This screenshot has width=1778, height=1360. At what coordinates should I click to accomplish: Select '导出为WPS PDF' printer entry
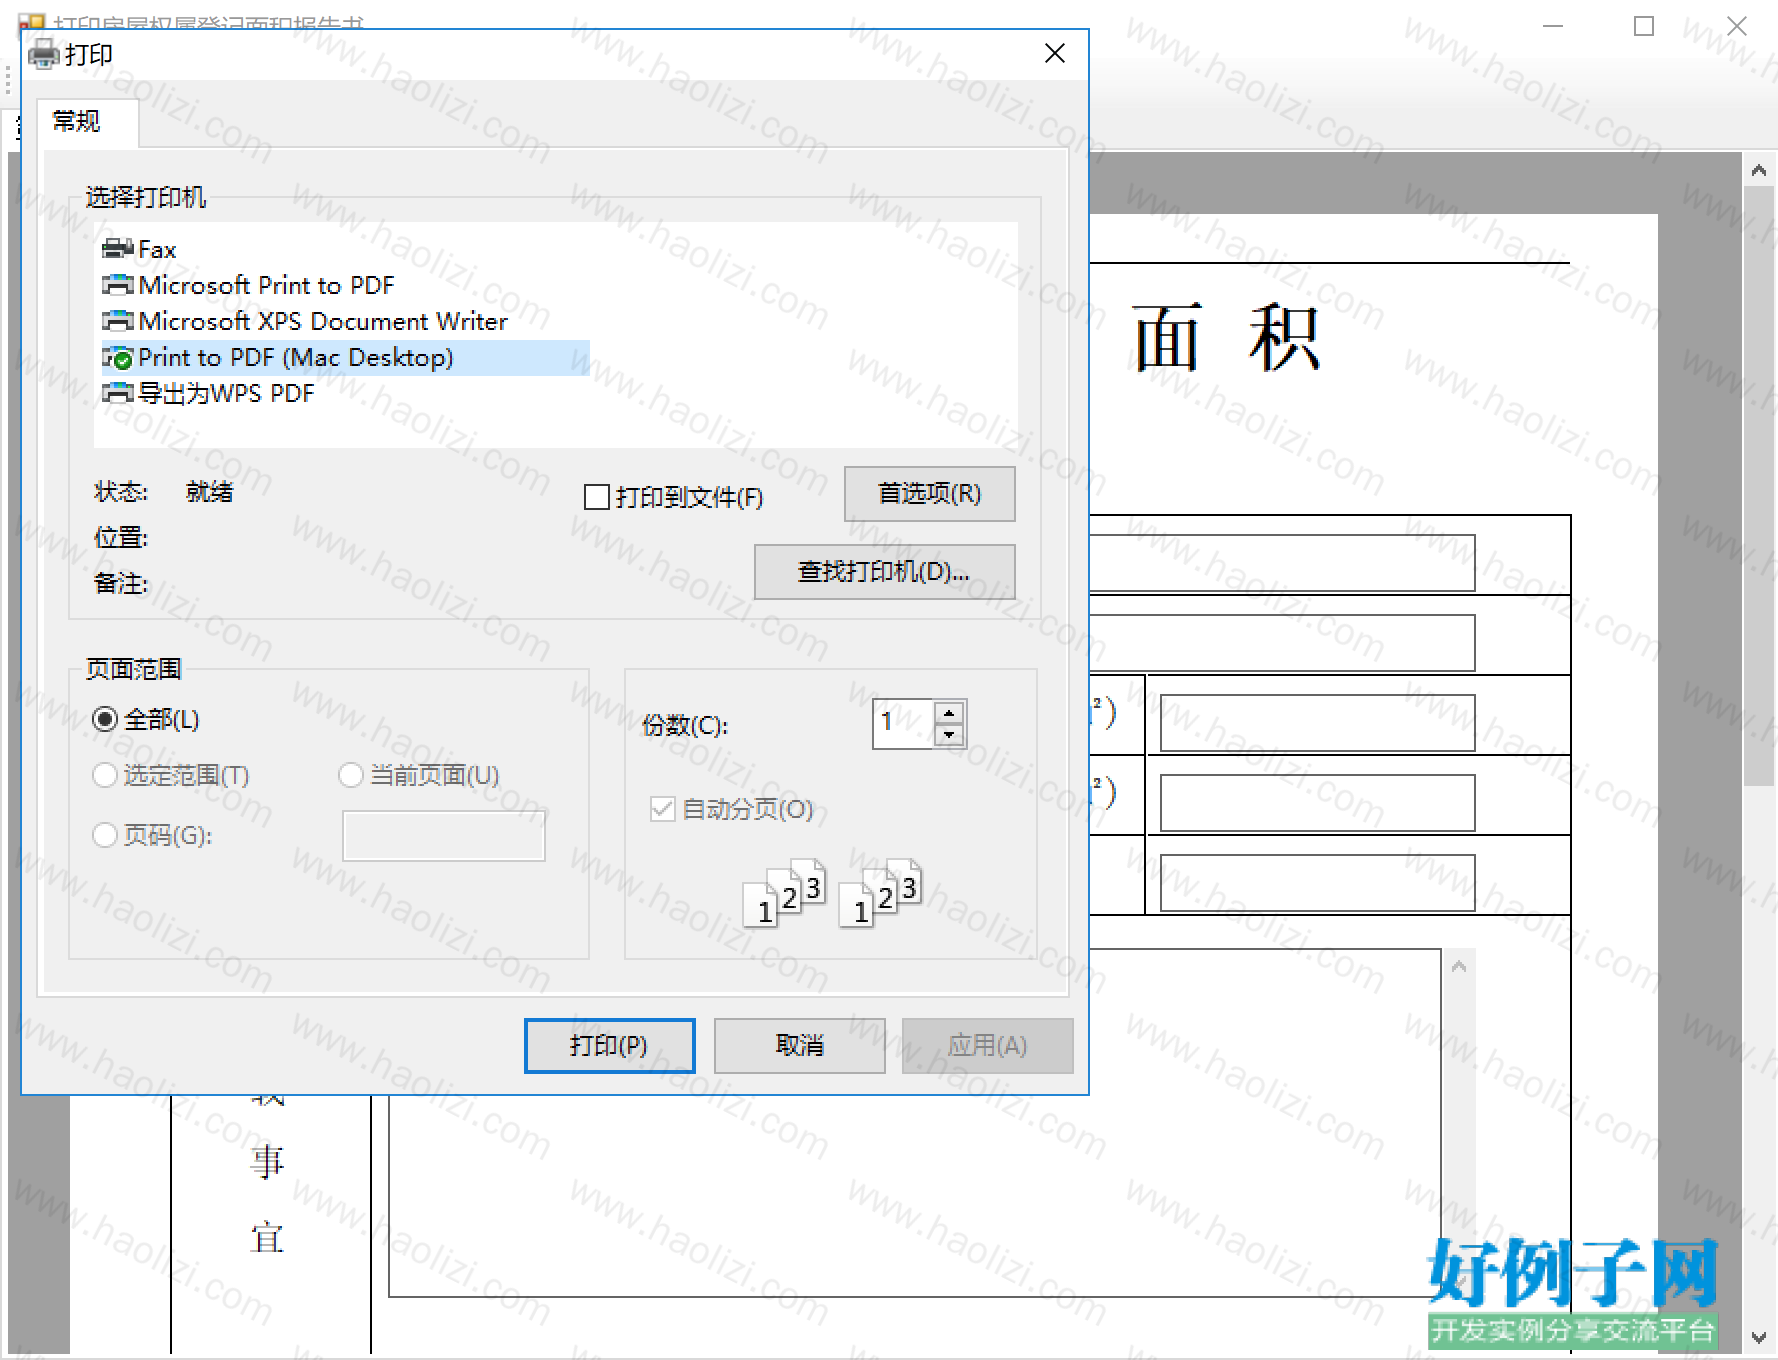(x=226, y=393)
